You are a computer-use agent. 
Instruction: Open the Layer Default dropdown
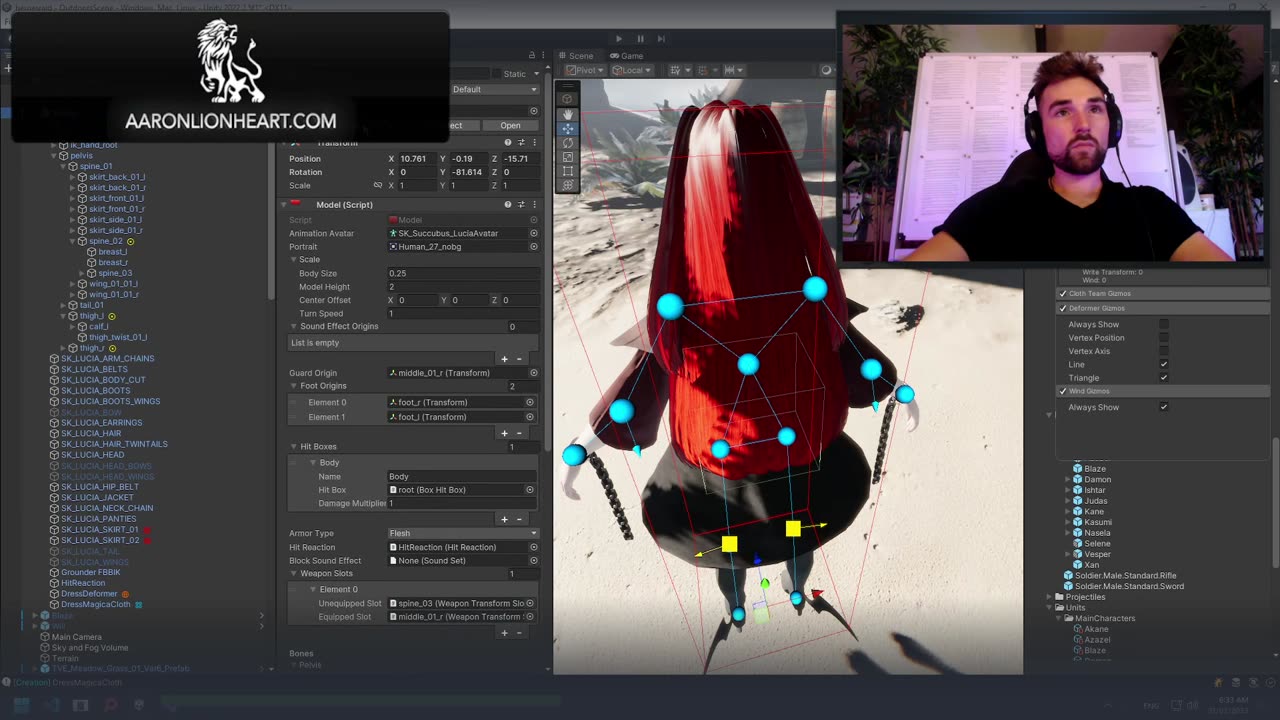point(494,89)
